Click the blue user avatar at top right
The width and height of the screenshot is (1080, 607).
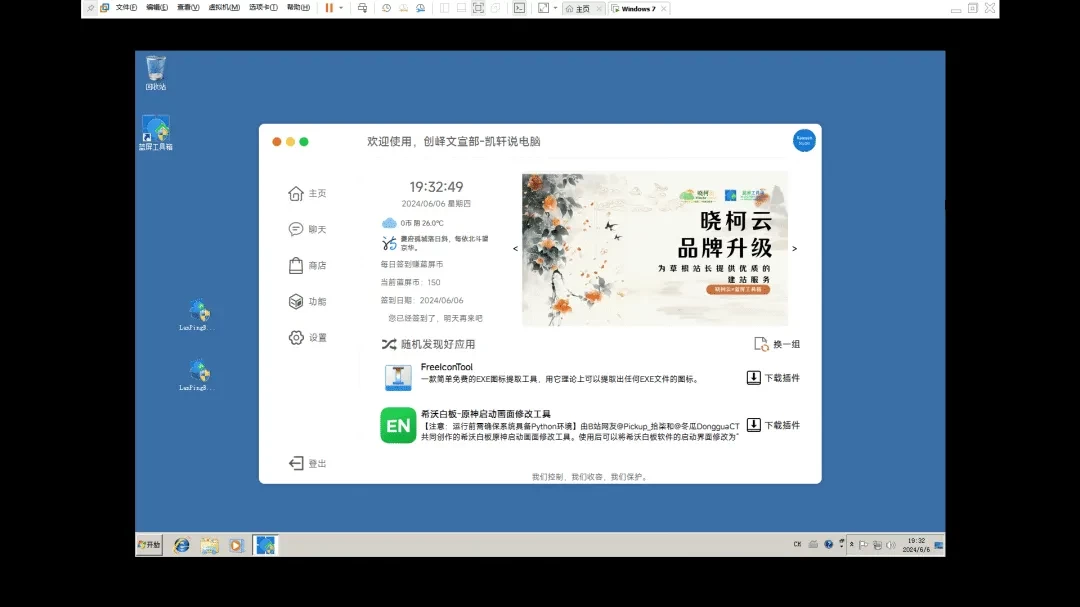[804, 141]
